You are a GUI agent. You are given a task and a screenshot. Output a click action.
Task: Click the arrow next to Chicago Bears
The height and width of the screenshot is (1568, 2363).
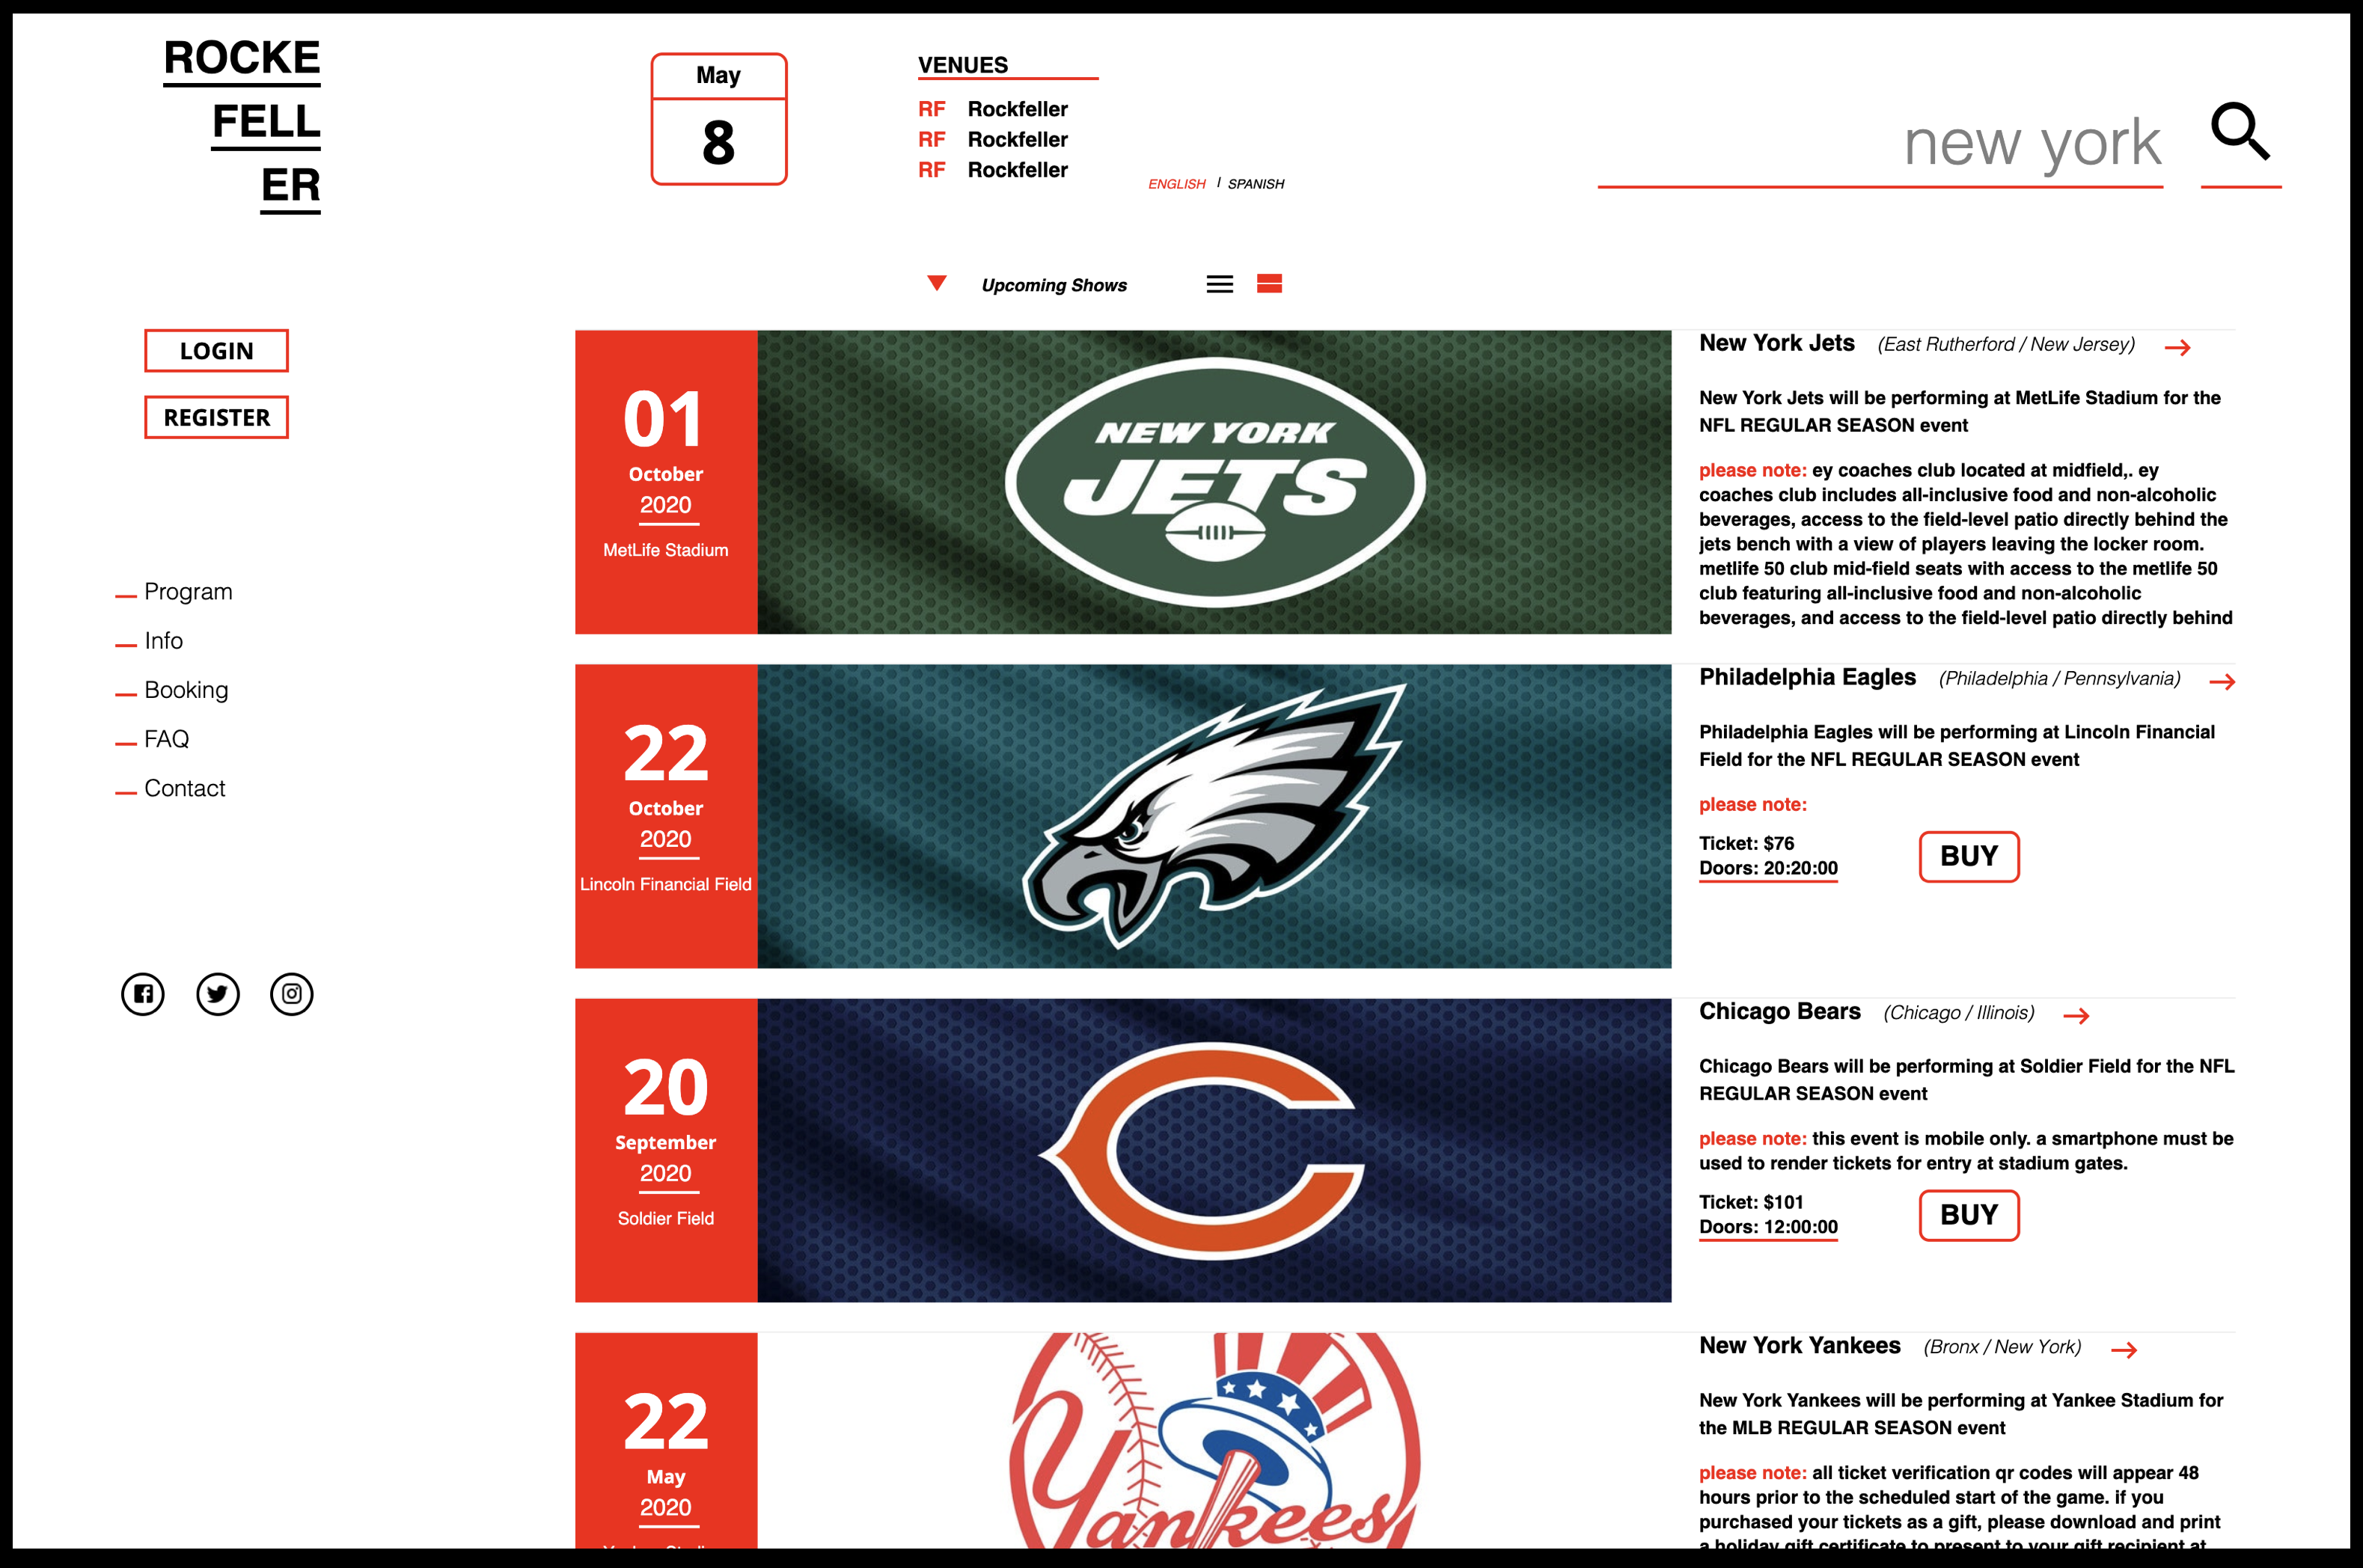click(2076, 1016)
